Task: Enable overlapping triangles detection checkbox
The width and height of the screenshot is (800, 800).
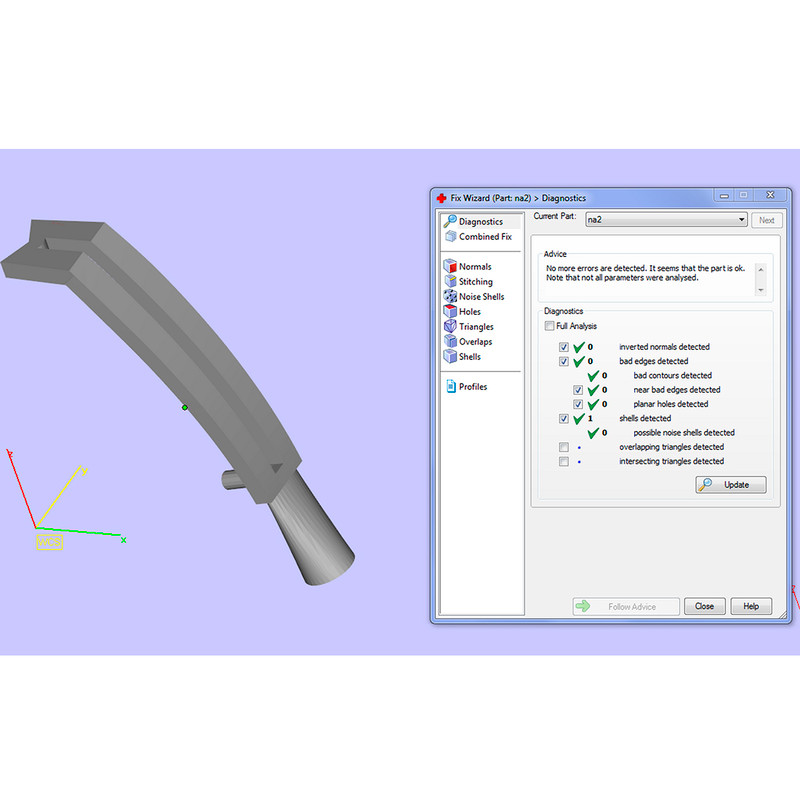Action: pos(564,447)
